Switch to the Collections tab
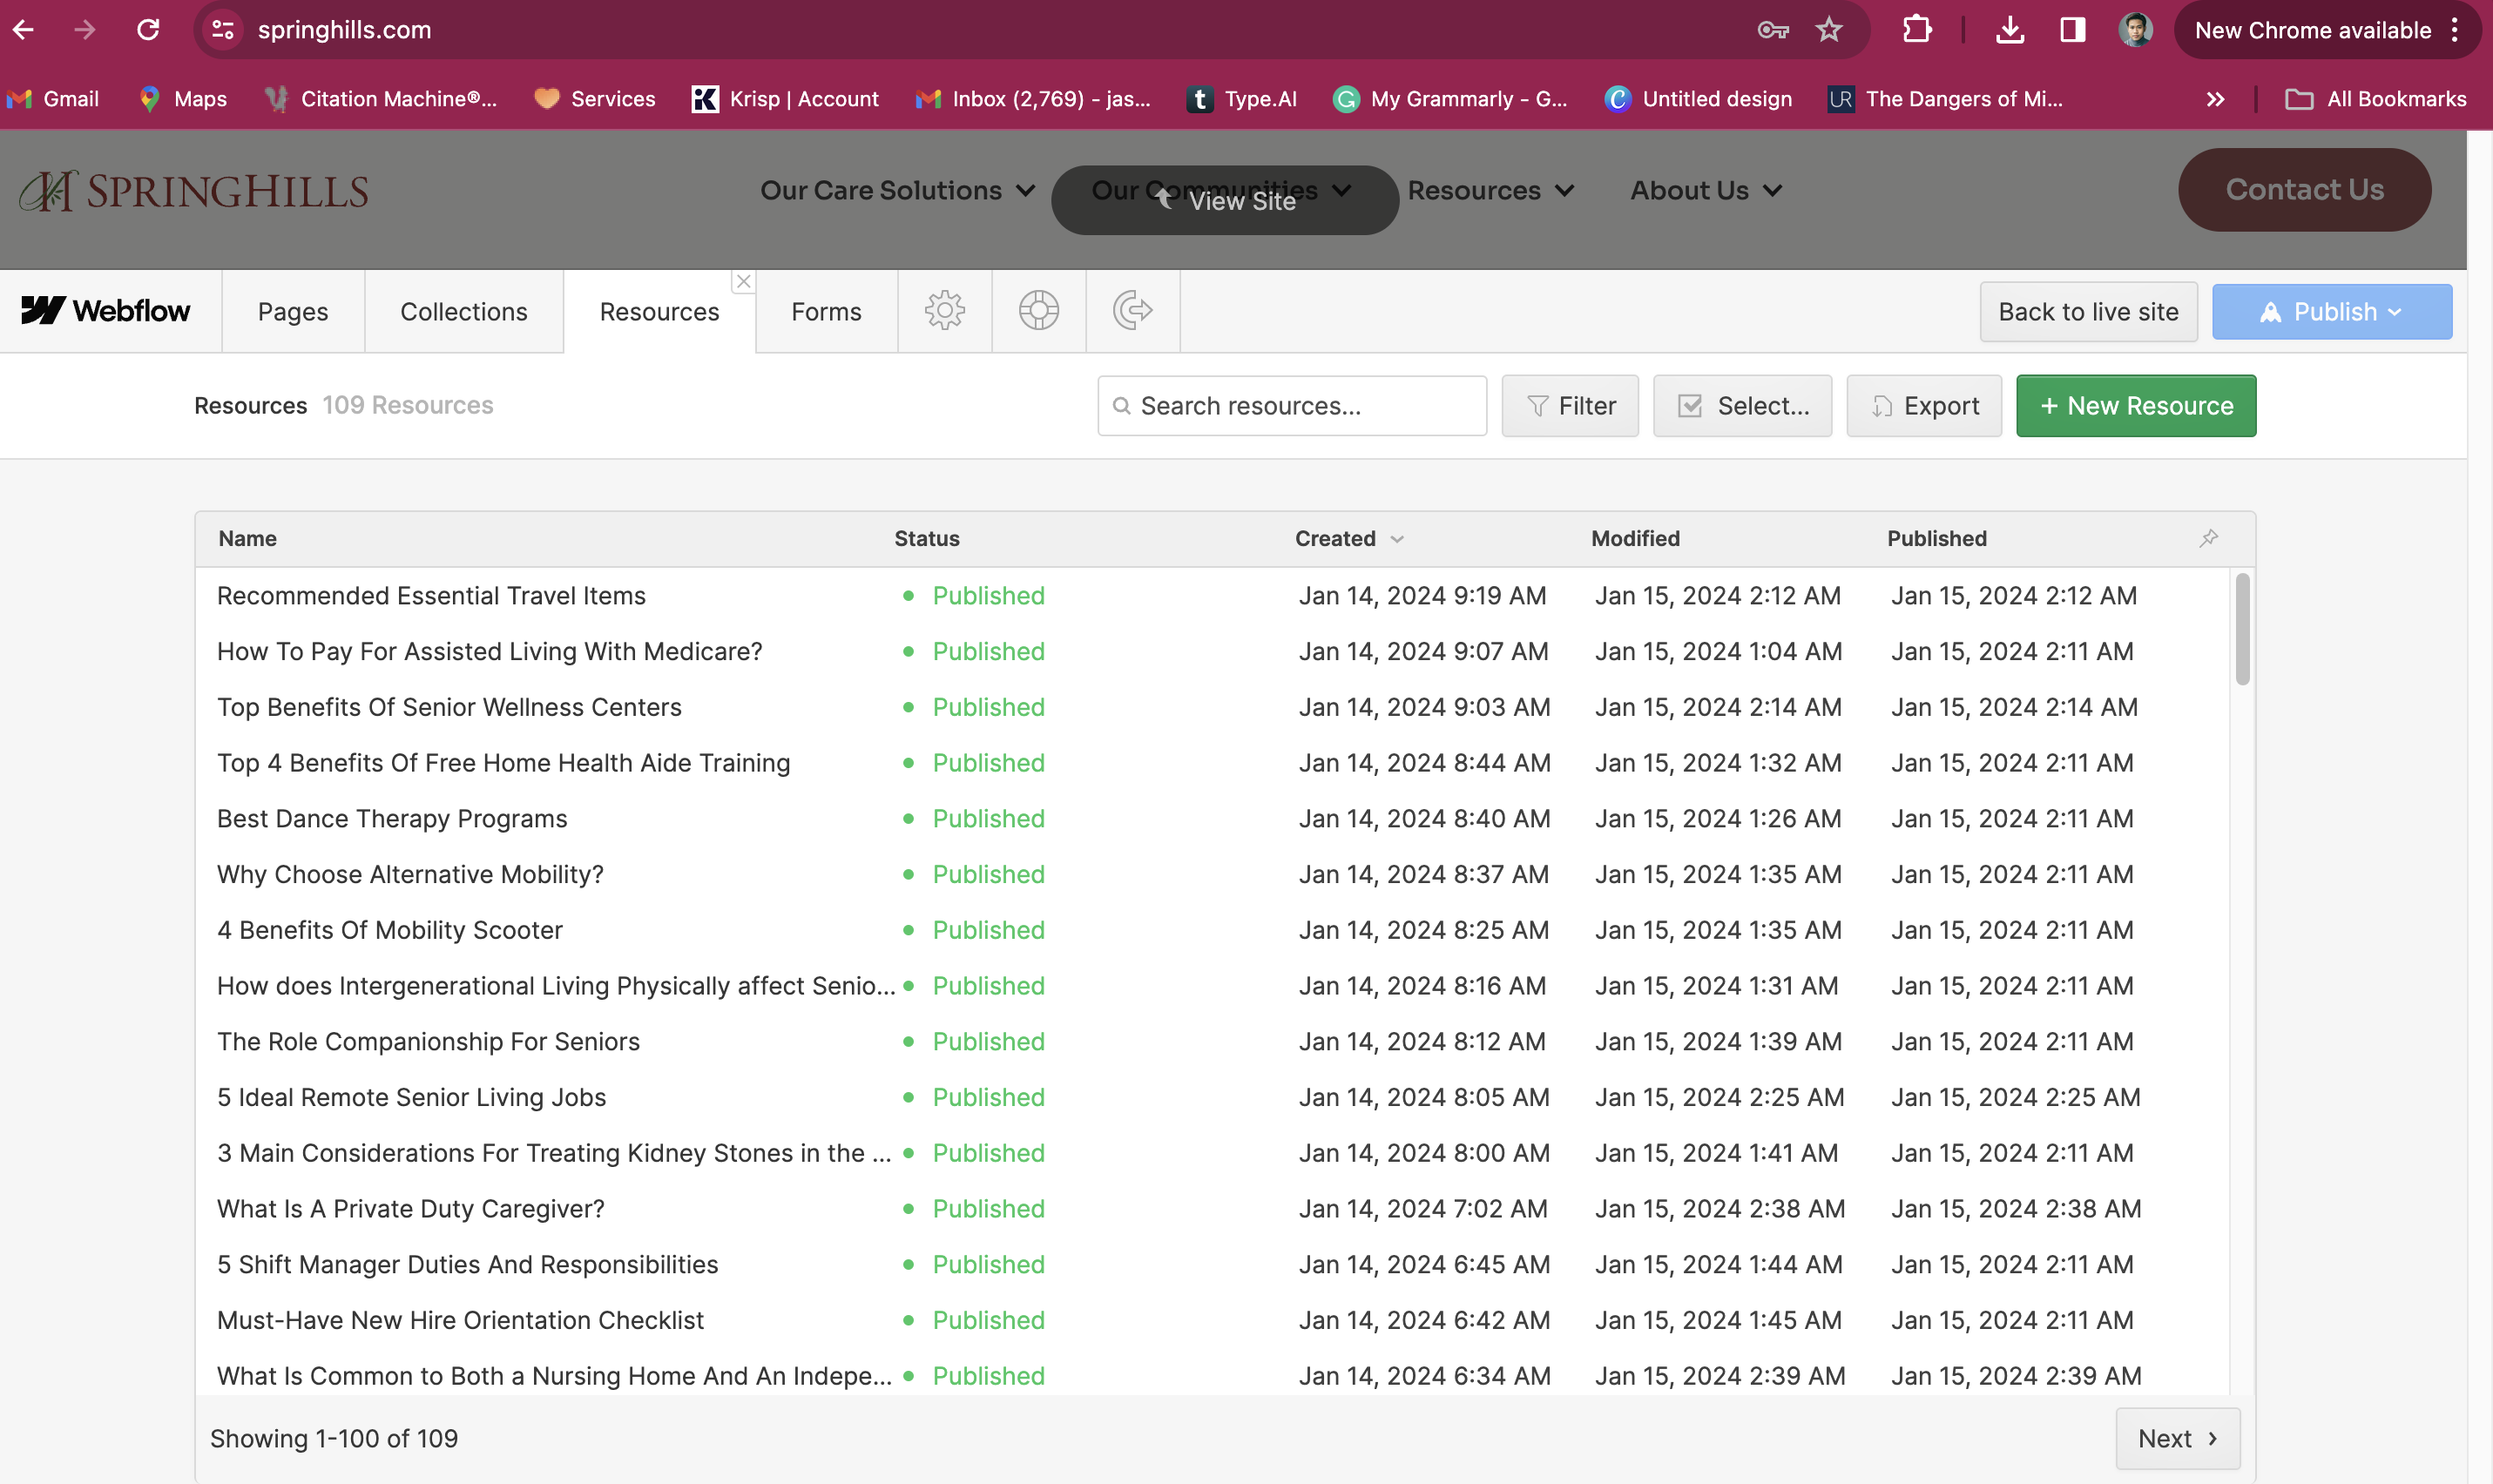Image resolution: width=2493 pixels, height=1484 pixels. pos(463,312)
